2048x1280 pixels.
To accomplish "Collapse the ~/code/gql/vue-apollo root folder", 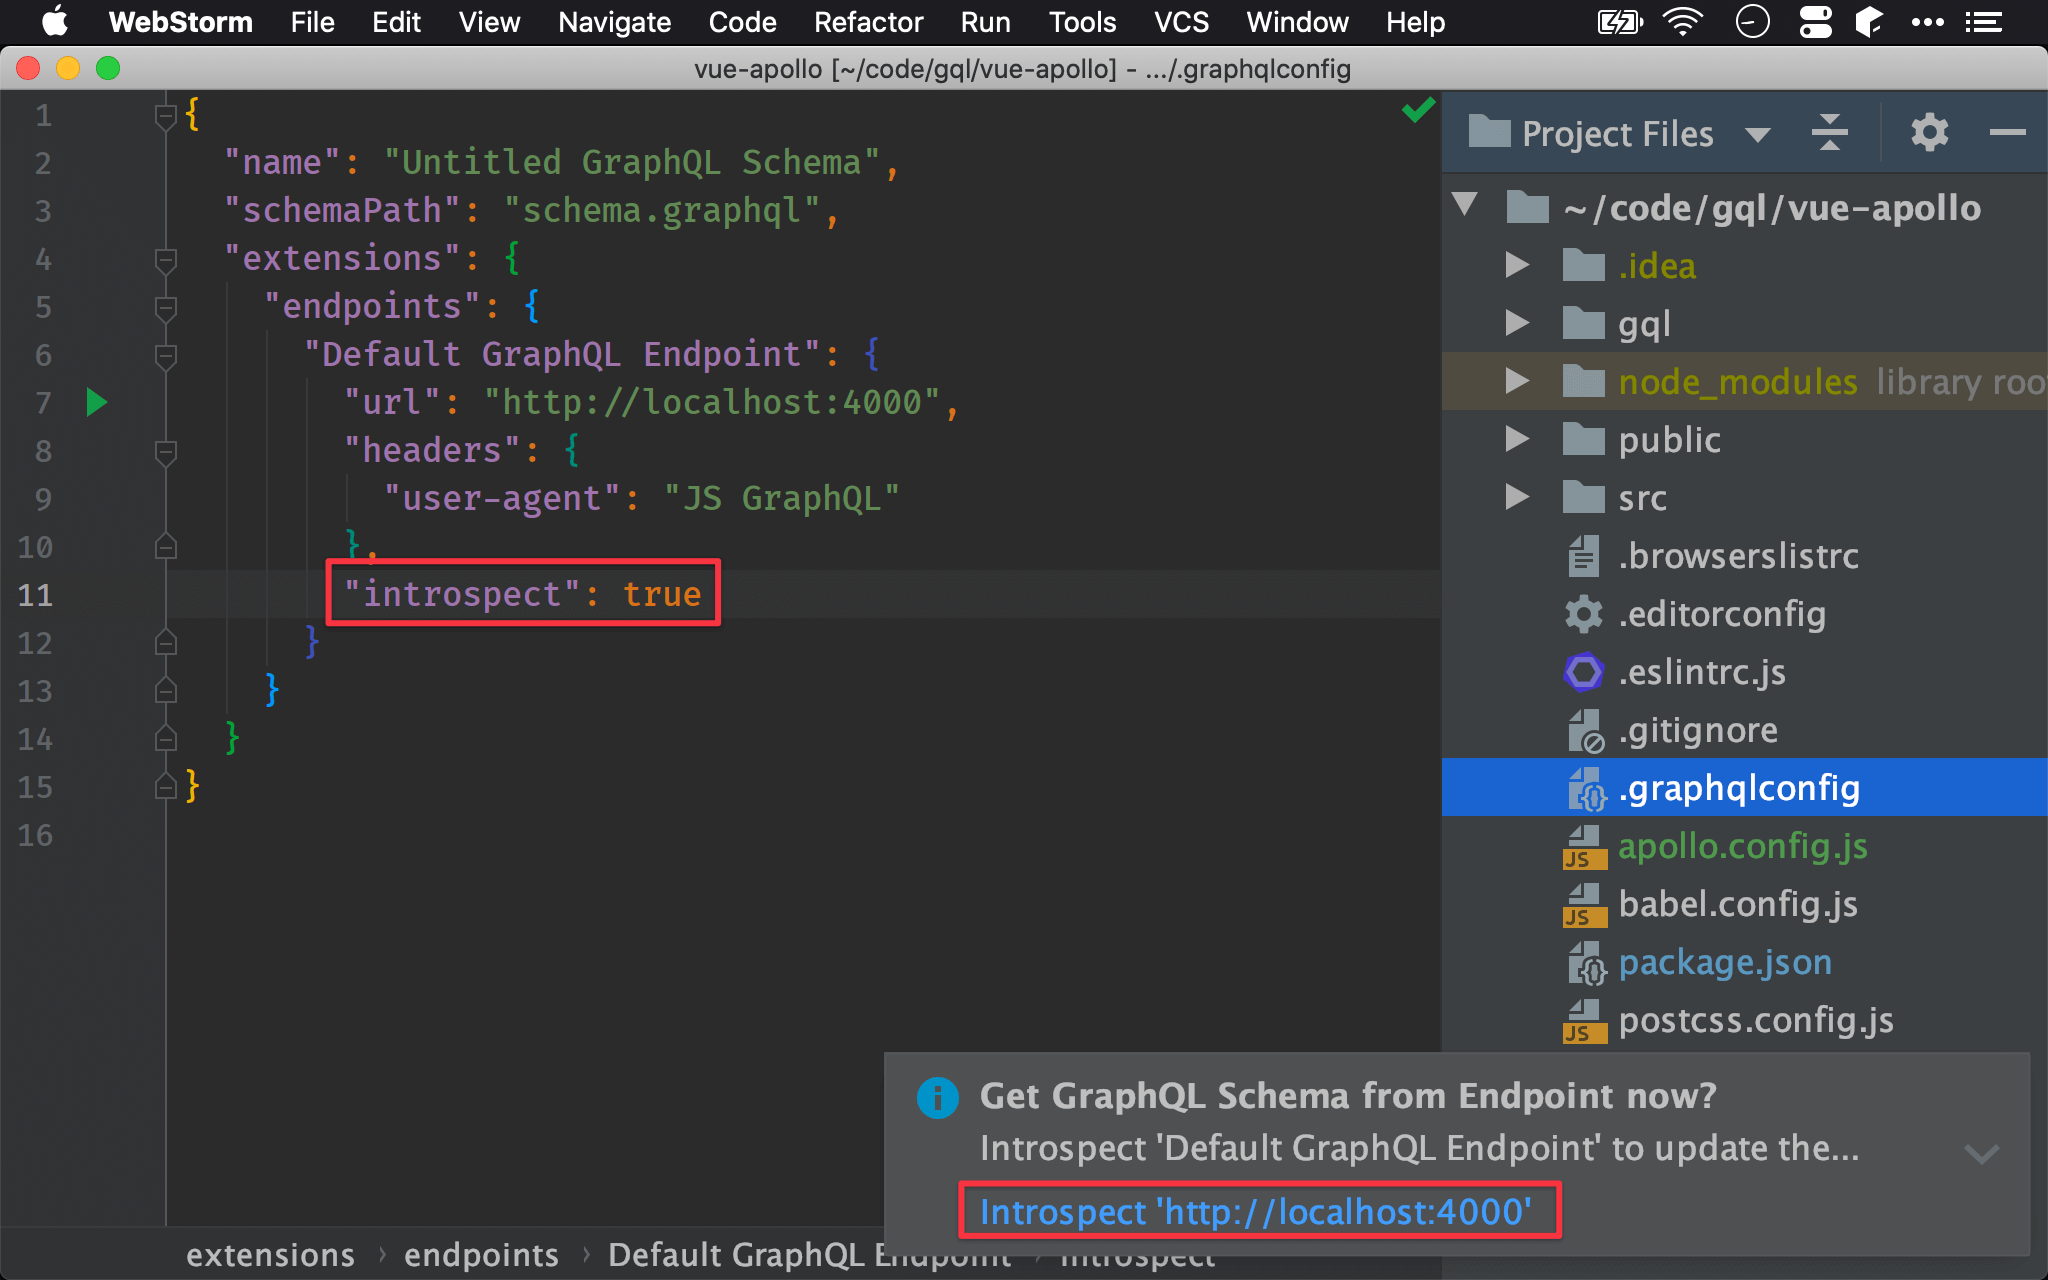I will [1466, 206].
